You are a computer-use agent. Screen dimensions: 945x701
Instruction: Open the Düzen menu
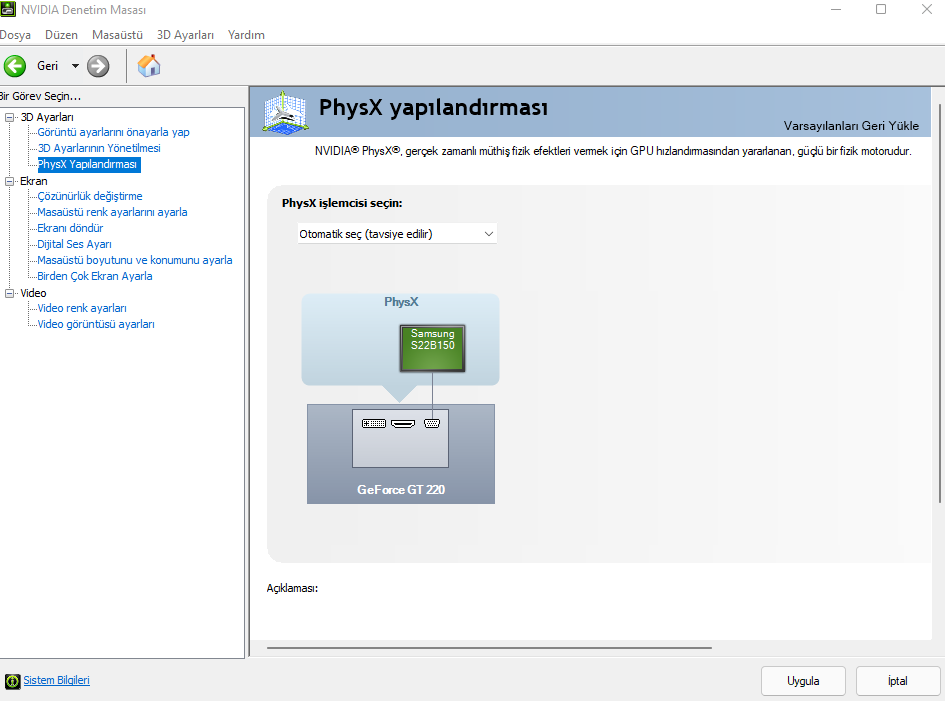tap(61, 35)
